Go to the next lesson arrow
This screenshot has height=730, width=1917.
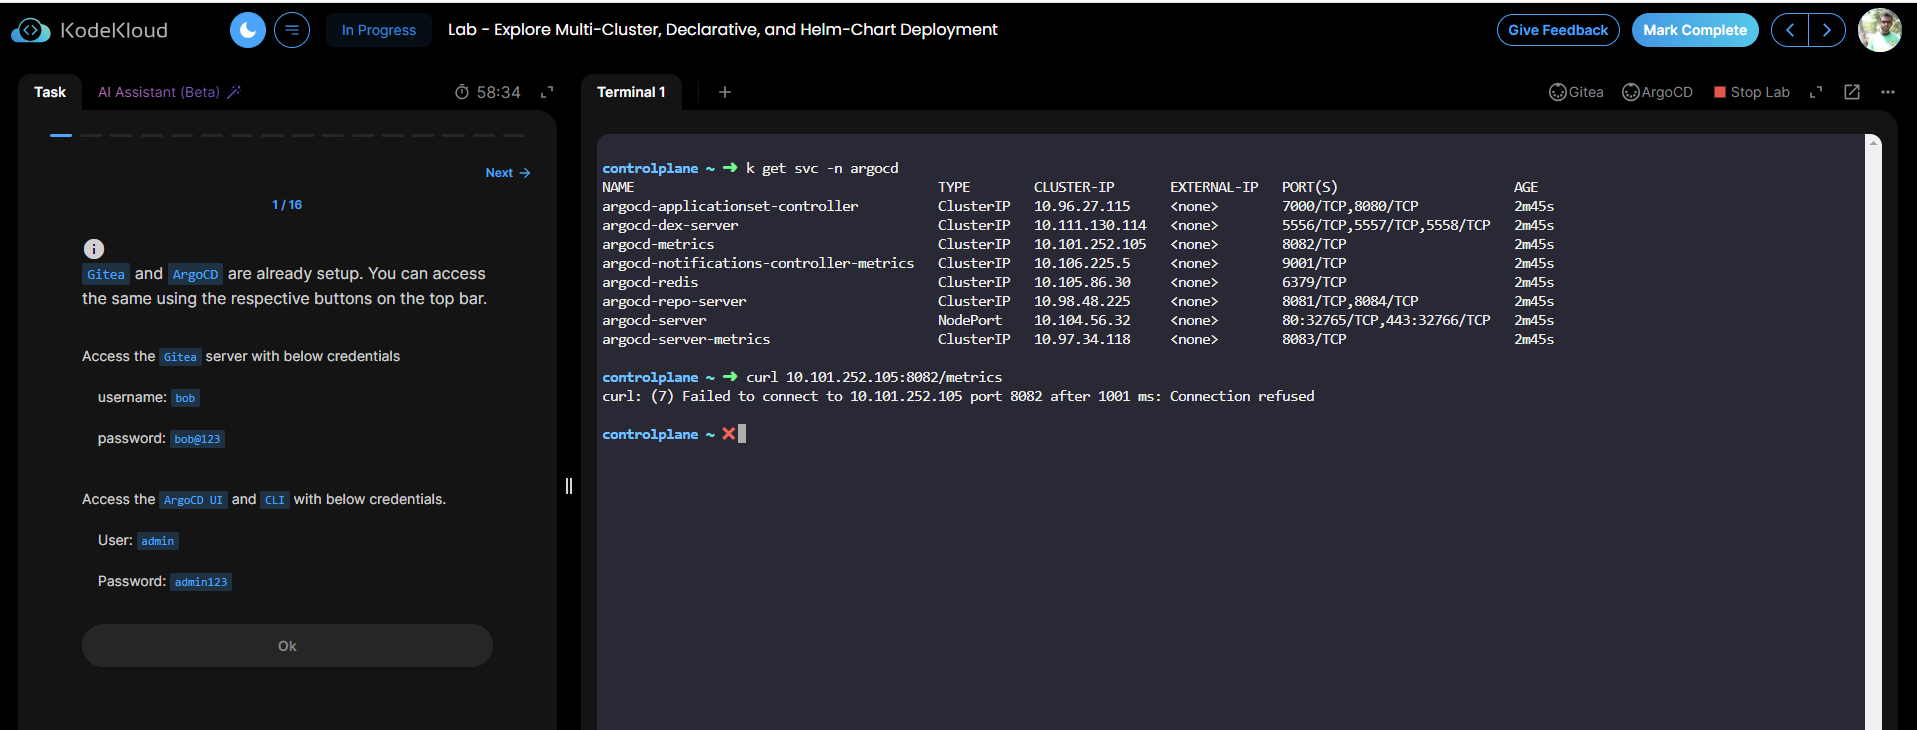1826,30
